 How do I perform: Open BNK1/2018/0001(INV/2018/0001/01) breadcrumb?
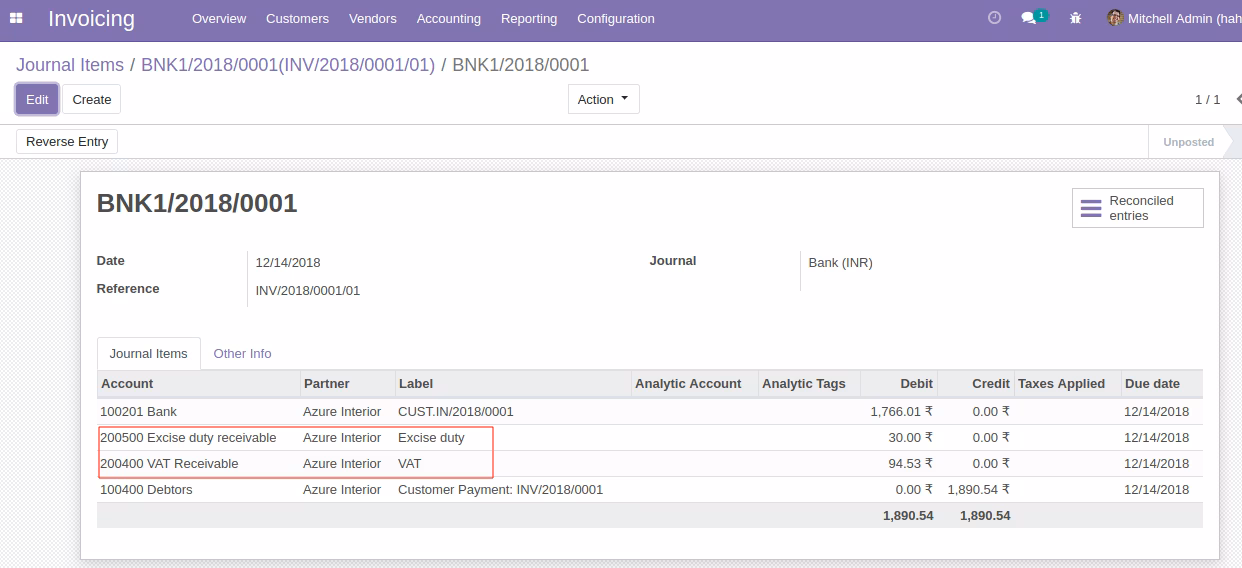288,65
